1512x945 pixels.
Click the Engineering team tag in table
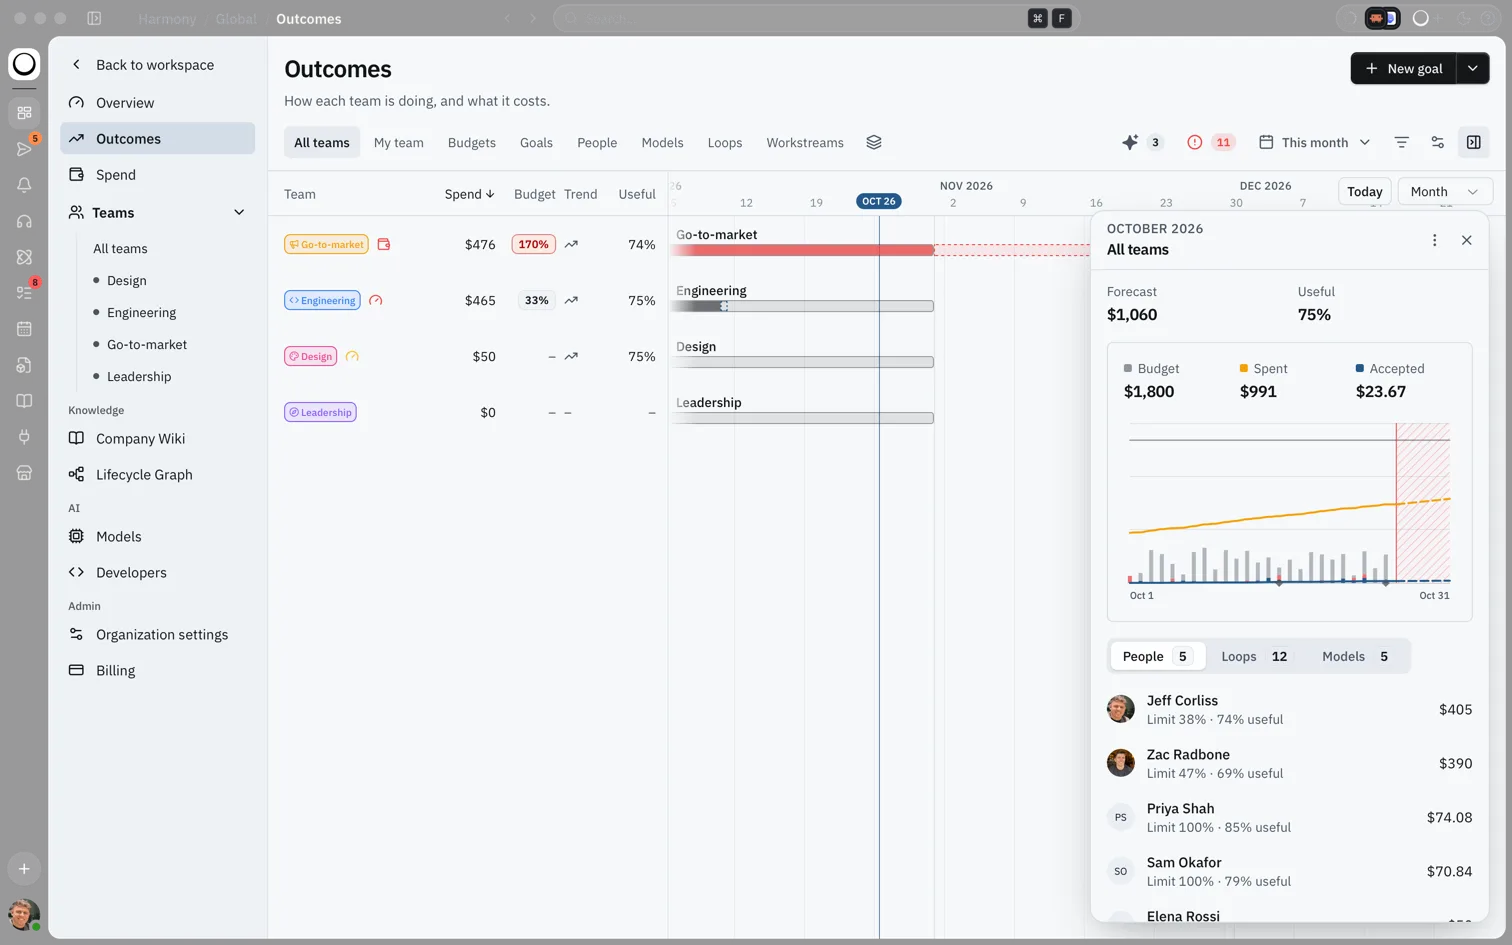(x=322, y=300)
